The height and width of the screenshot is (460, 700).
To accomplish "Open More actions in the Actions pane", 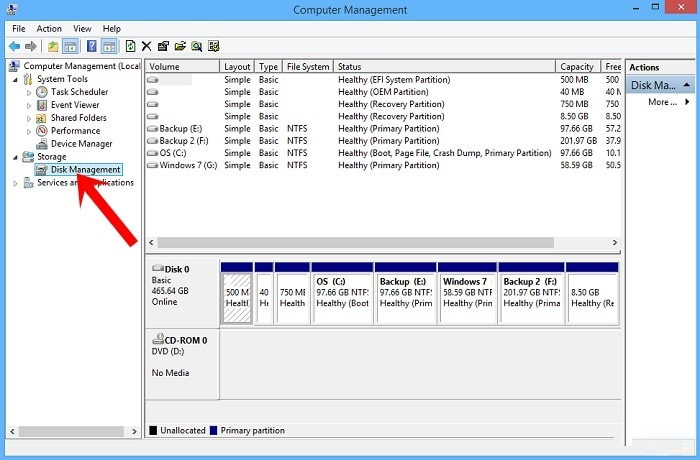I will [x=662, y=102].
